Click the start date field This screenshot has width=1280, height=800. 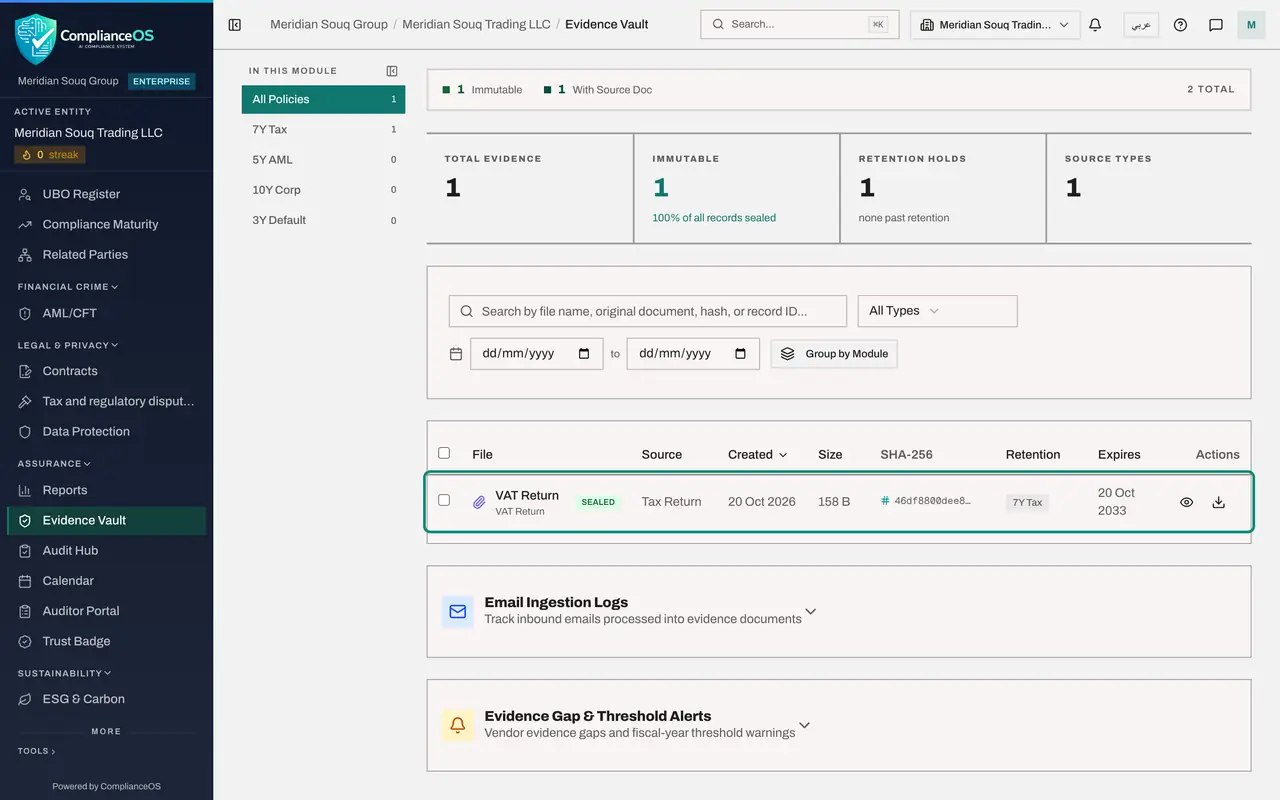pos(537,354)
